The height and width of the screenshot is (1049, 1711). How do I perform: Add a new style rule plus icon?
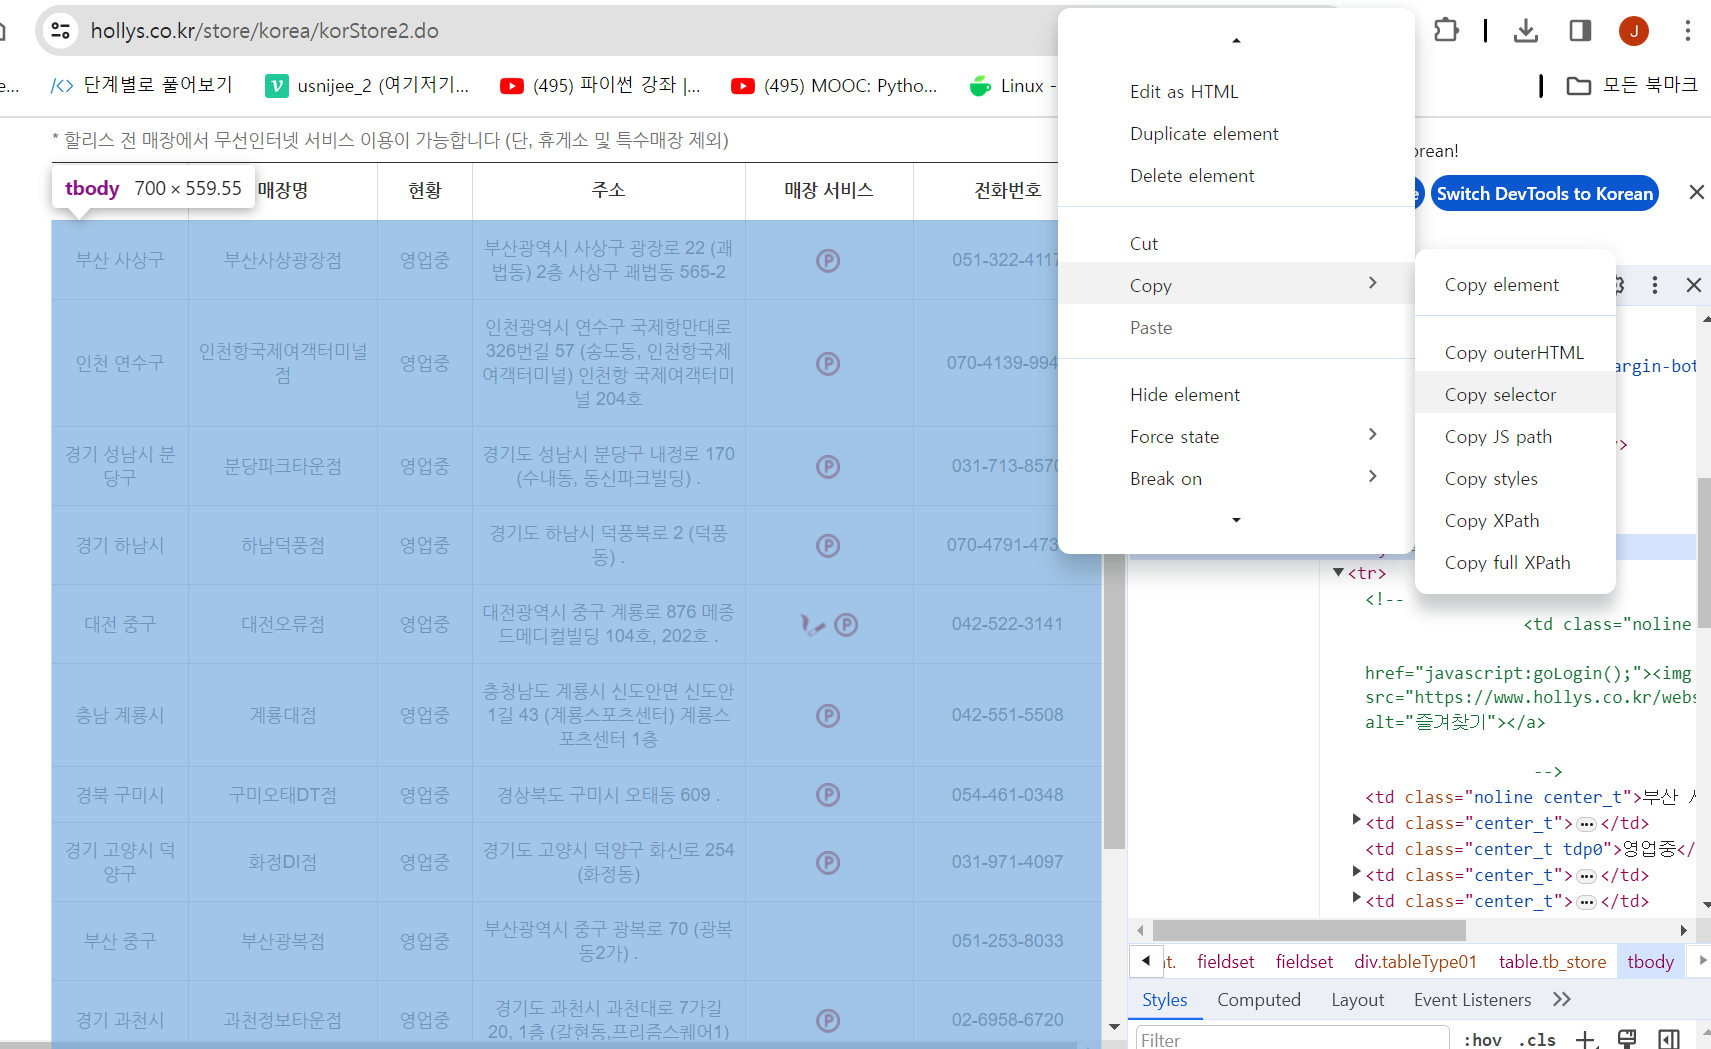tap(1586, 1040)
